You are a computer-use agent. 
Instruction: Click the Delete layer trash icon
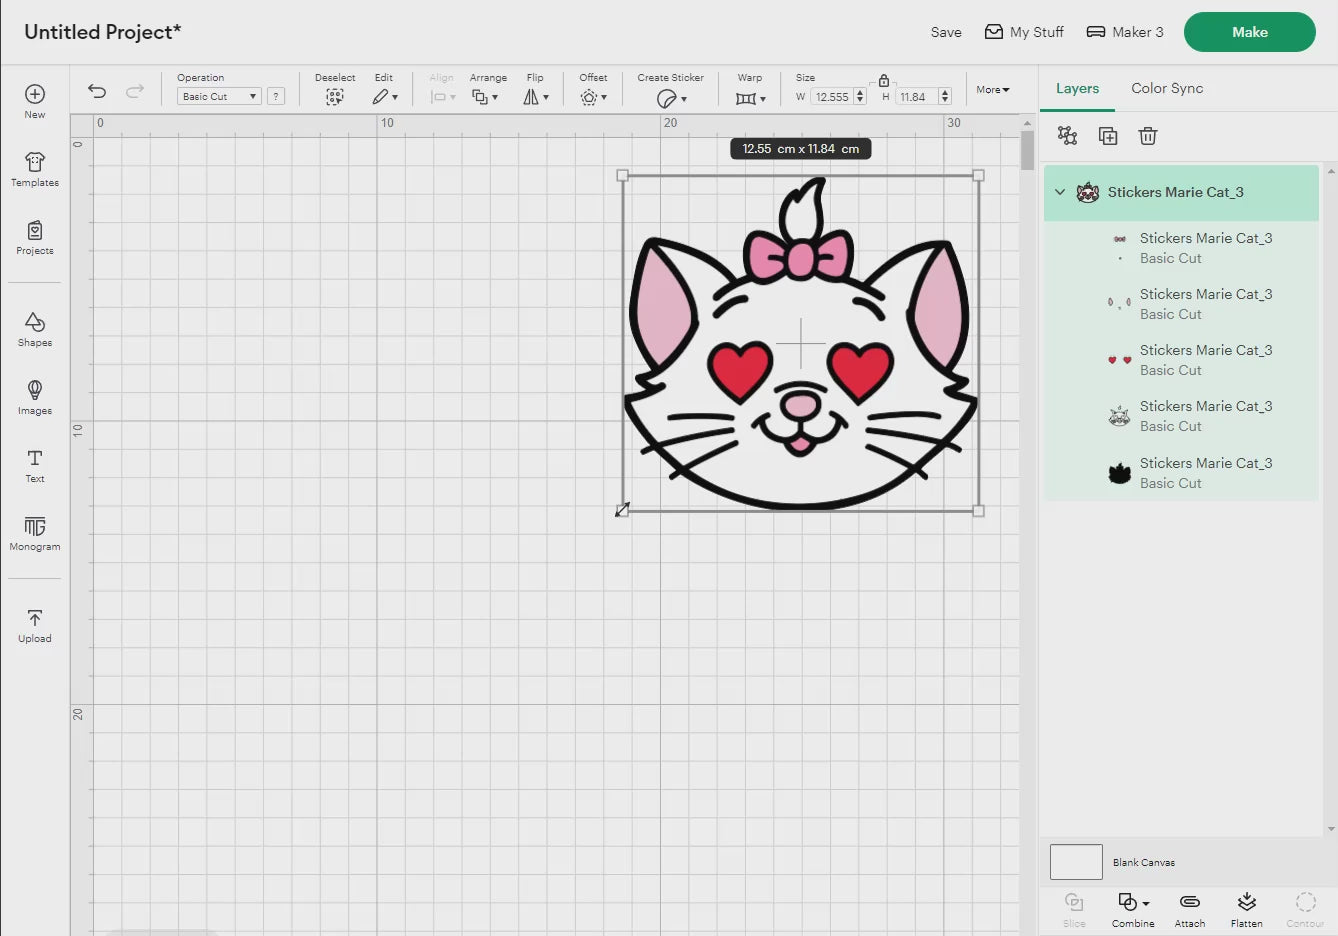coord(1148,136)
